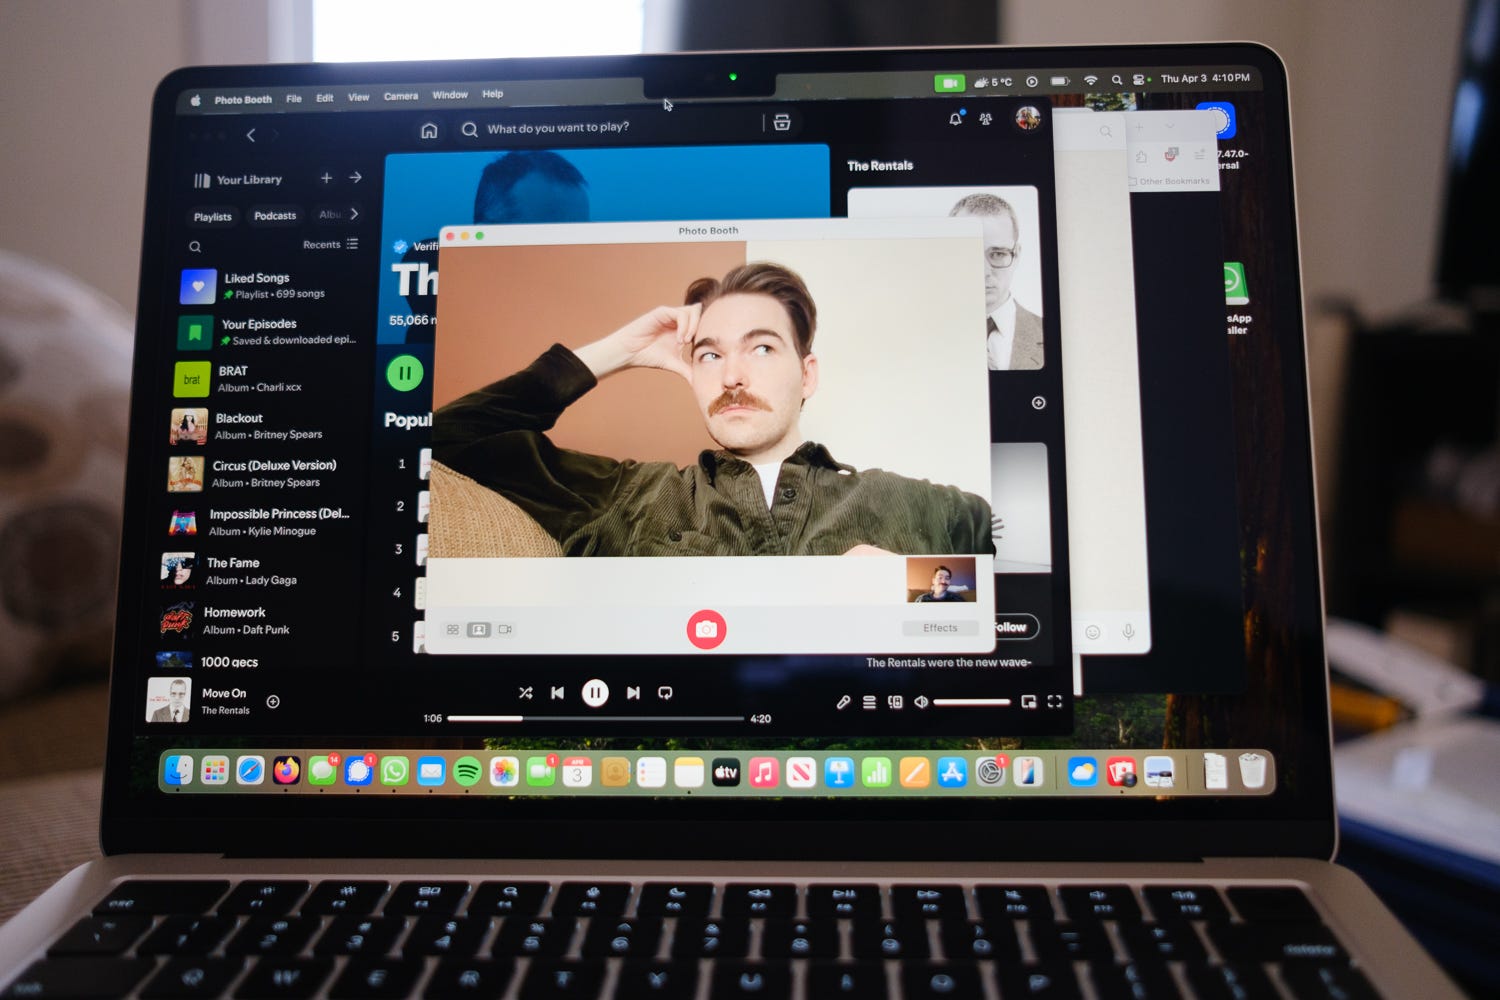Open the last photo thumbnail in Photo Booth
Image resolution: width=1500 pixels, height=1000 pixels.
(941, 579)
